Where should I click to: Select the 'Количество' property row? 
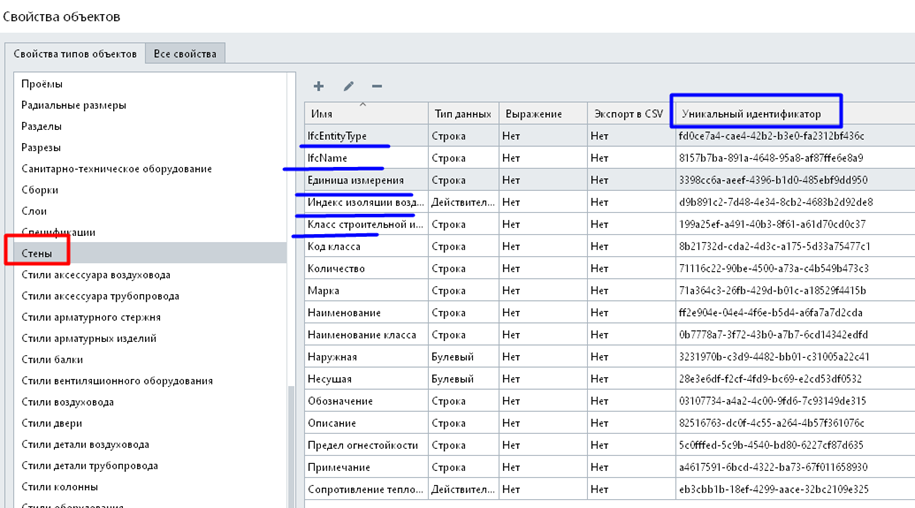[610, 268]
